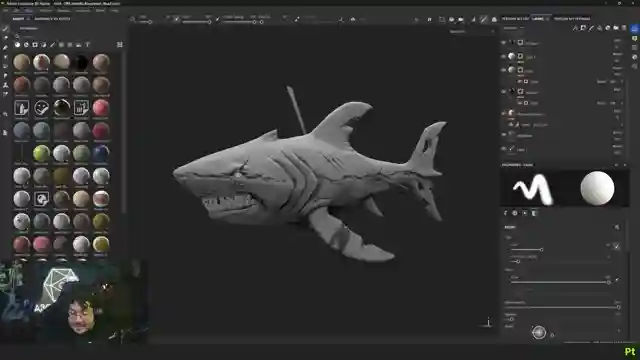Toggle visibility of the third layer
640x360 pixels.
pos(503,70)
